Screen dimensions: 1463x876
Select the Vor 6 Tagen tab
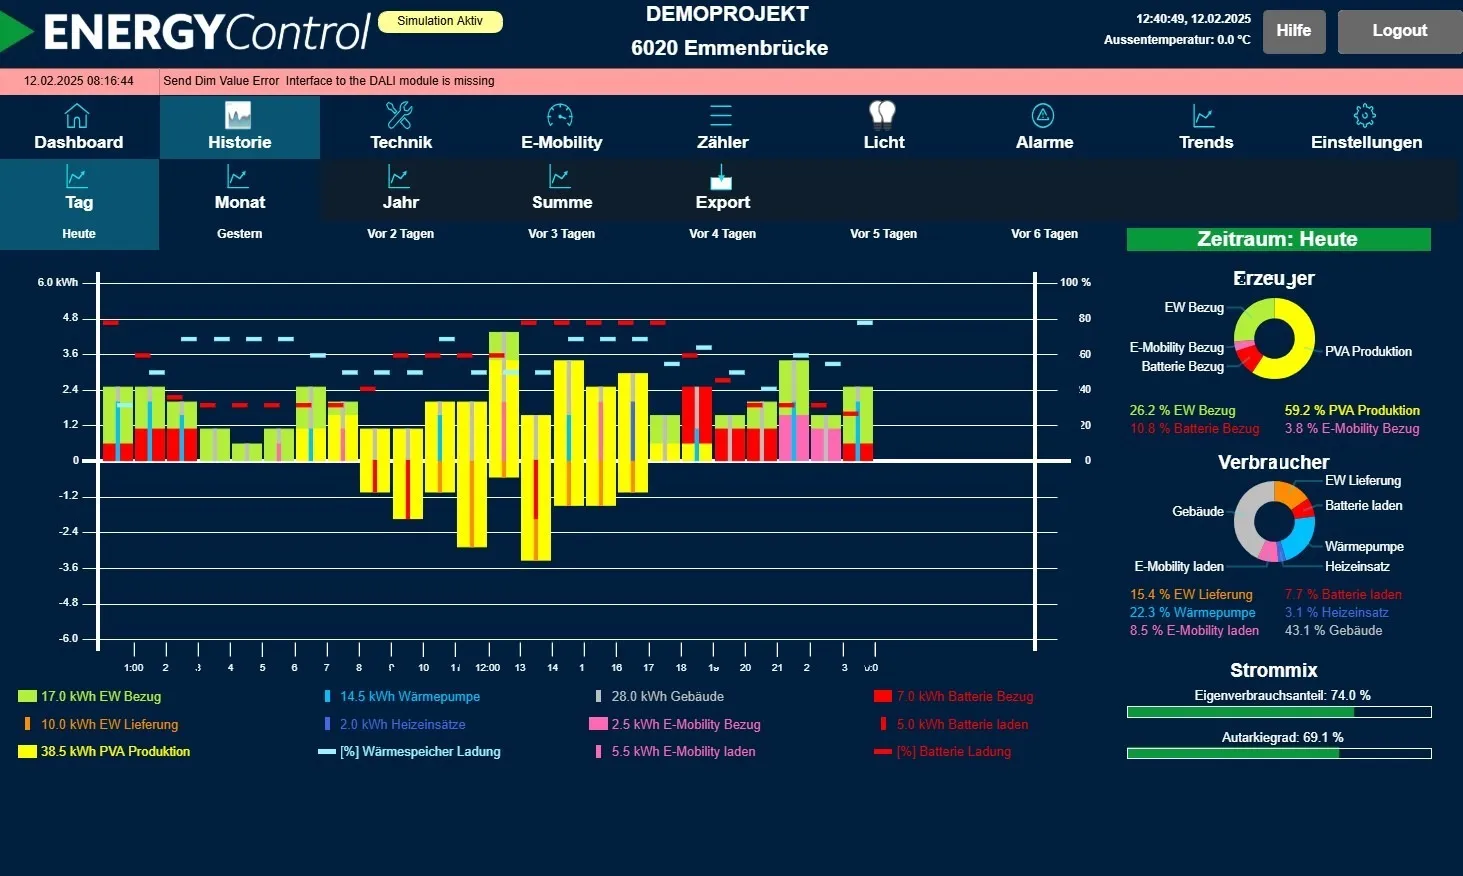[x=1045, y=234]
